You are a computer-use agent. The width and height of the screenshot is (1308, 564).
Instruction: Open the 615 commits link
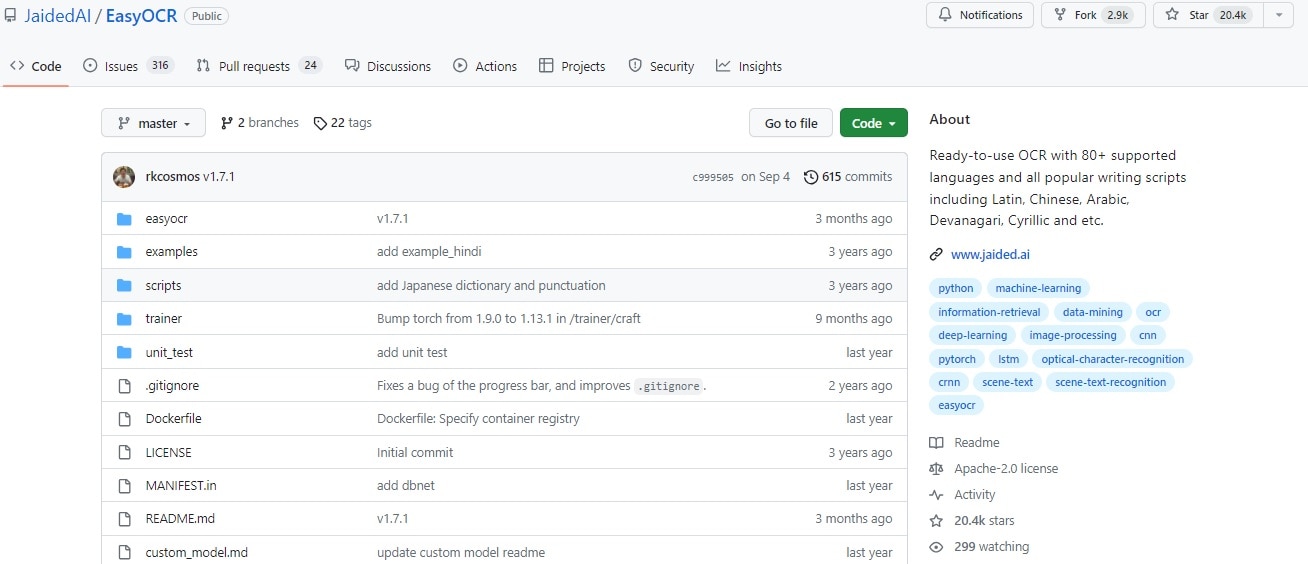[848, 177]
